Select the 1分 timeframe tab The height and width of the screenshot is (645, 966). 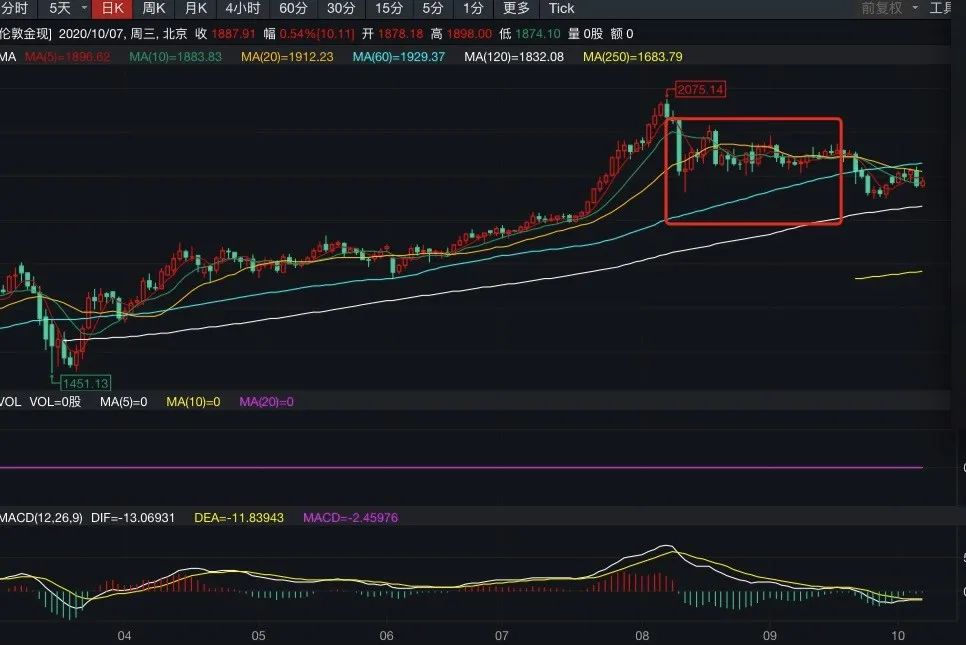tap(473, 9)
